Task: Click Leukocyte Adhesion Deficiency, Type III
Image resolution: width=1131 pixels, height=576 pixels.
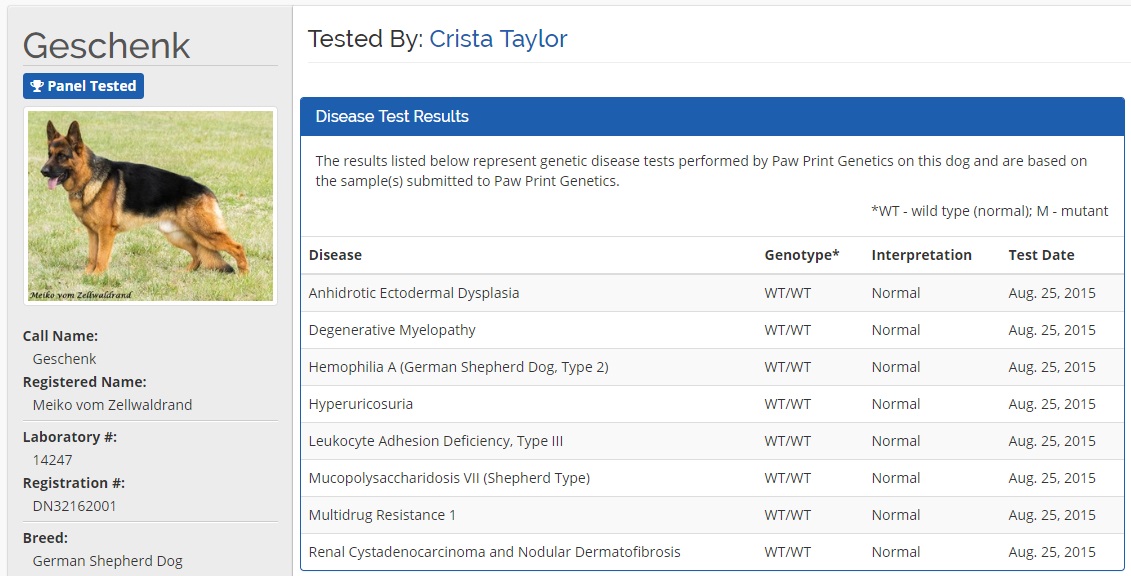Action: point(436,441)
